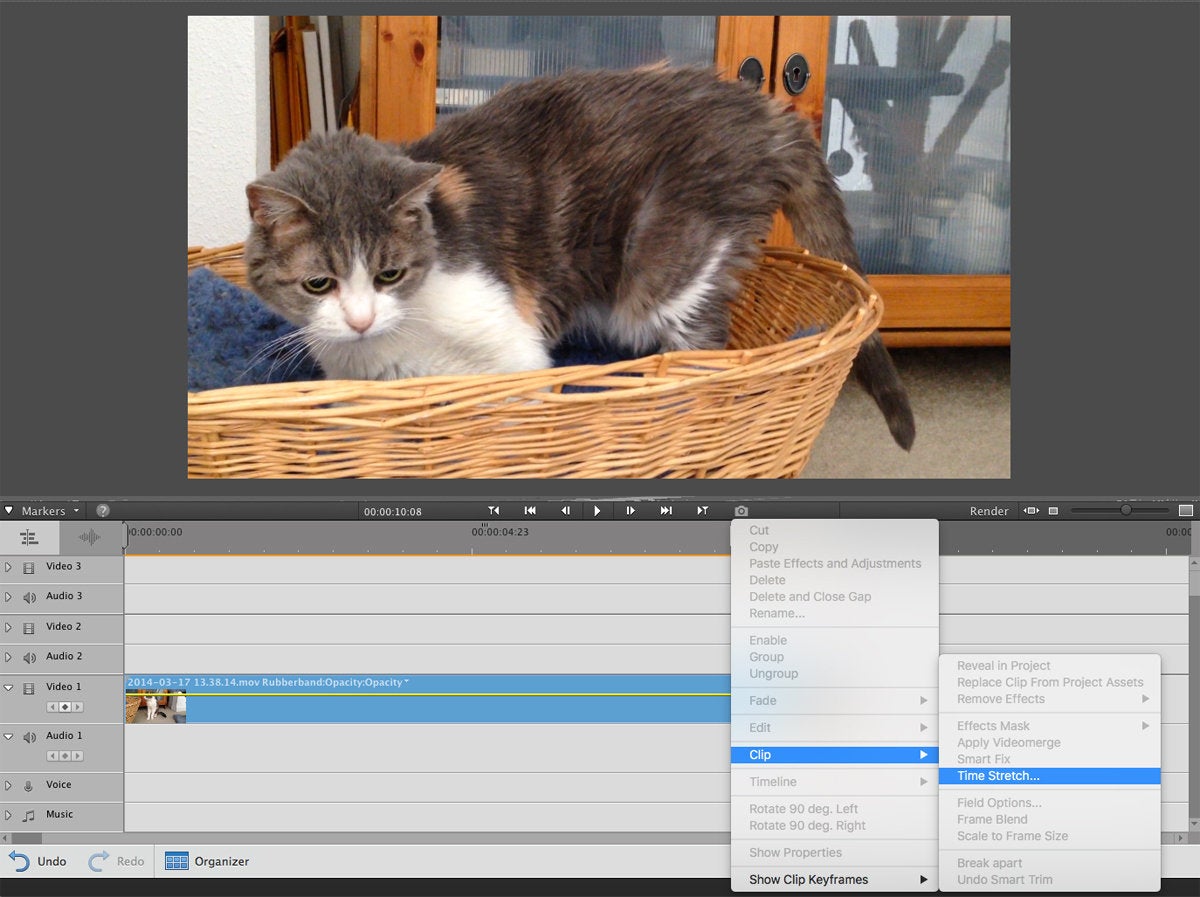1200x897 pixels.
Task: Click the Undo button
Action: pyautogui.click(x=38, y=861)
